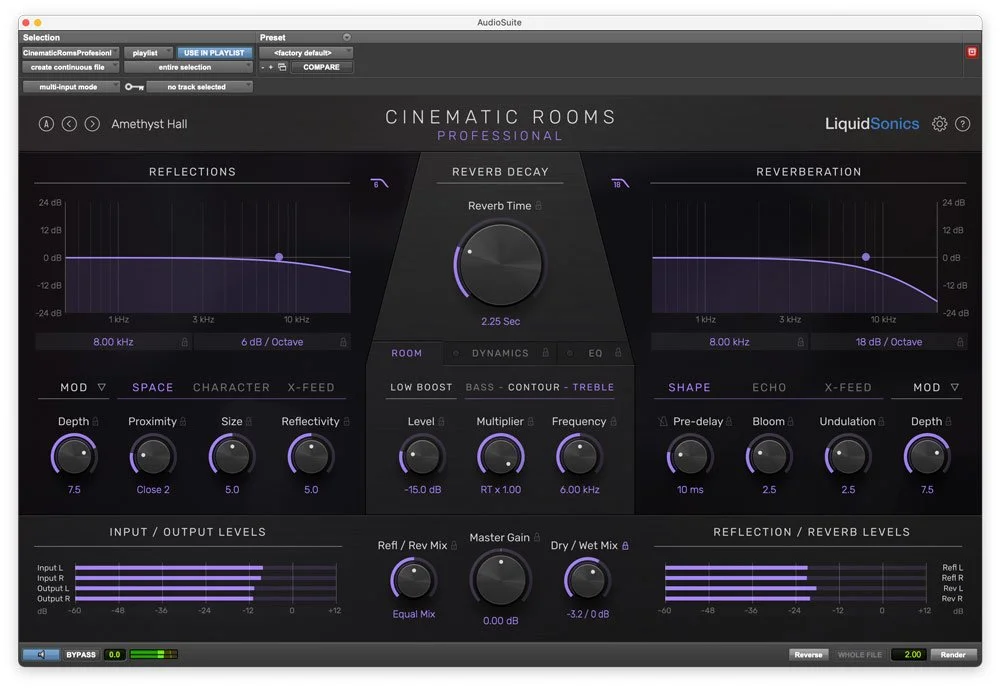Toggle the Reverse processing option
Viewport: 1000px width, 688px height.
[808, 654]
